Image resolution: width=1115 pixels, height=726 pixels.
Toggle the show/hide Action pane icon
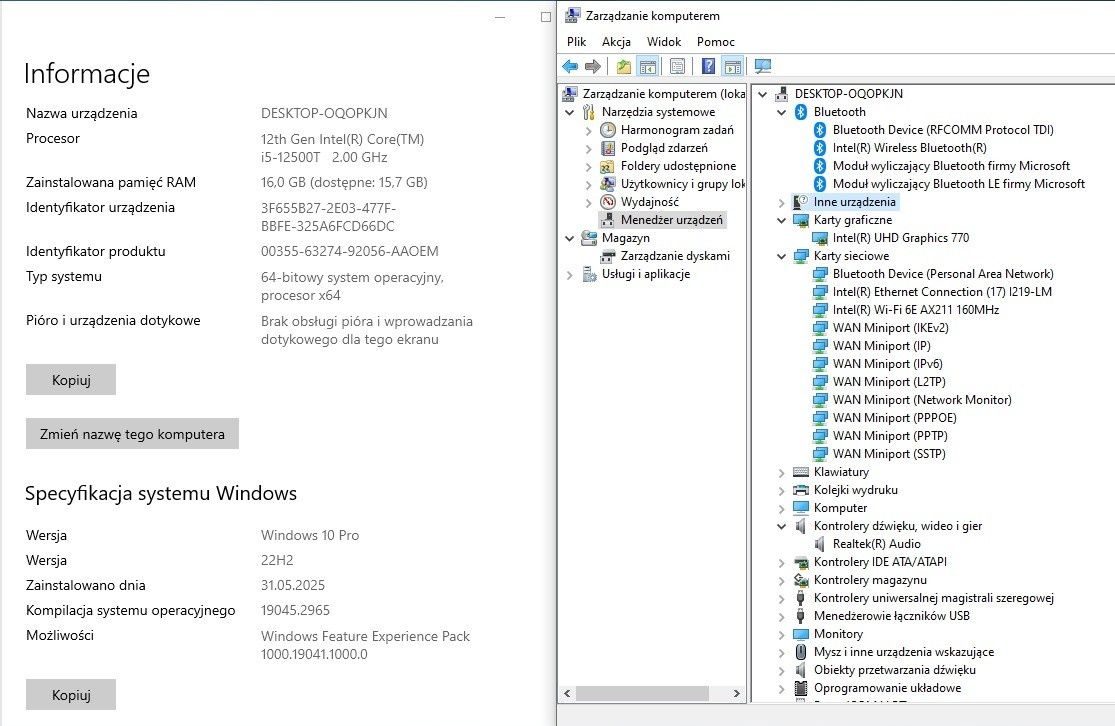click(732, 67)
